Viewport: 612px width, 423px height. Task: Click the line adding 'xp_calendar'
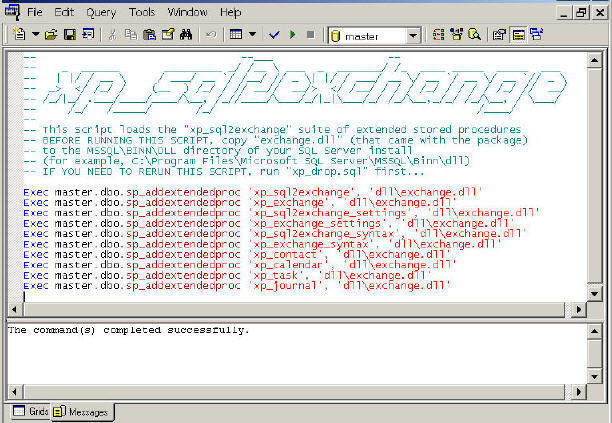point(240,265)
